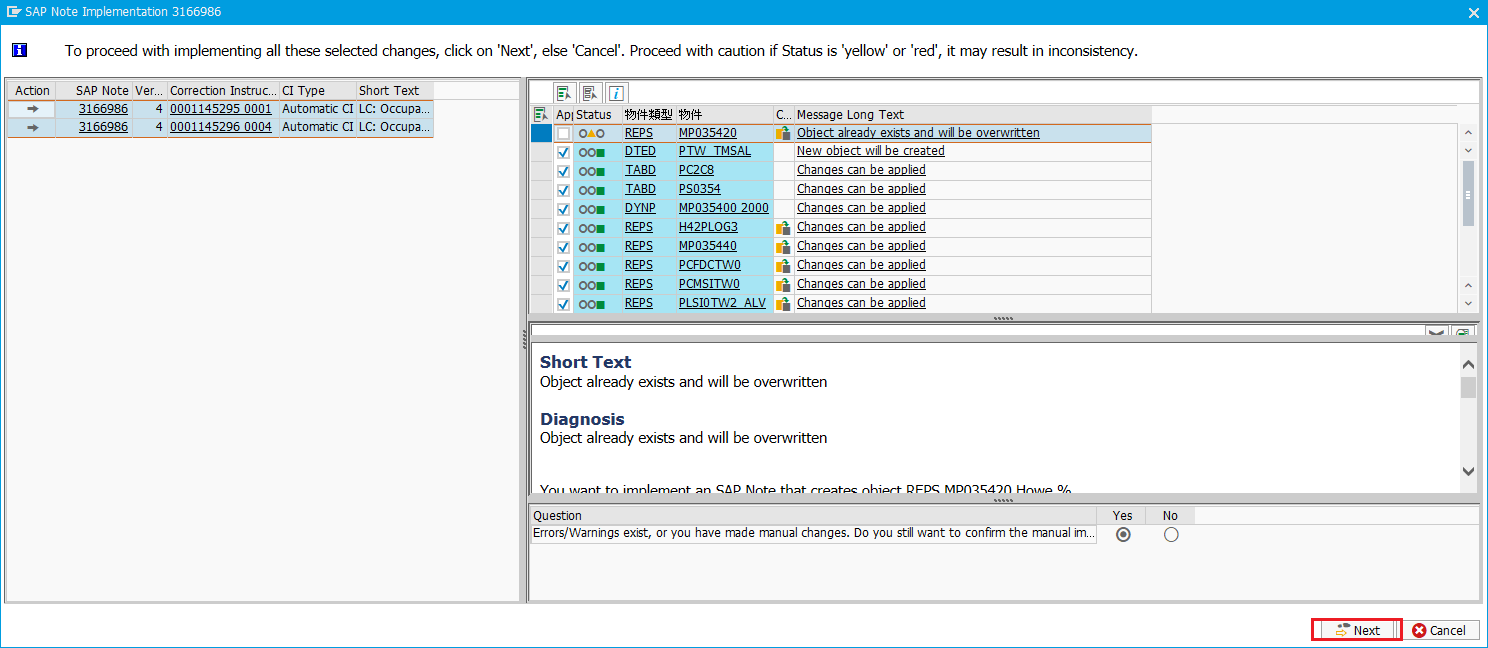The height and width of the screenshot is (648, 1488).
Task: Untick the apply checkbox for PCMSITW0
Action: point(564,285)
